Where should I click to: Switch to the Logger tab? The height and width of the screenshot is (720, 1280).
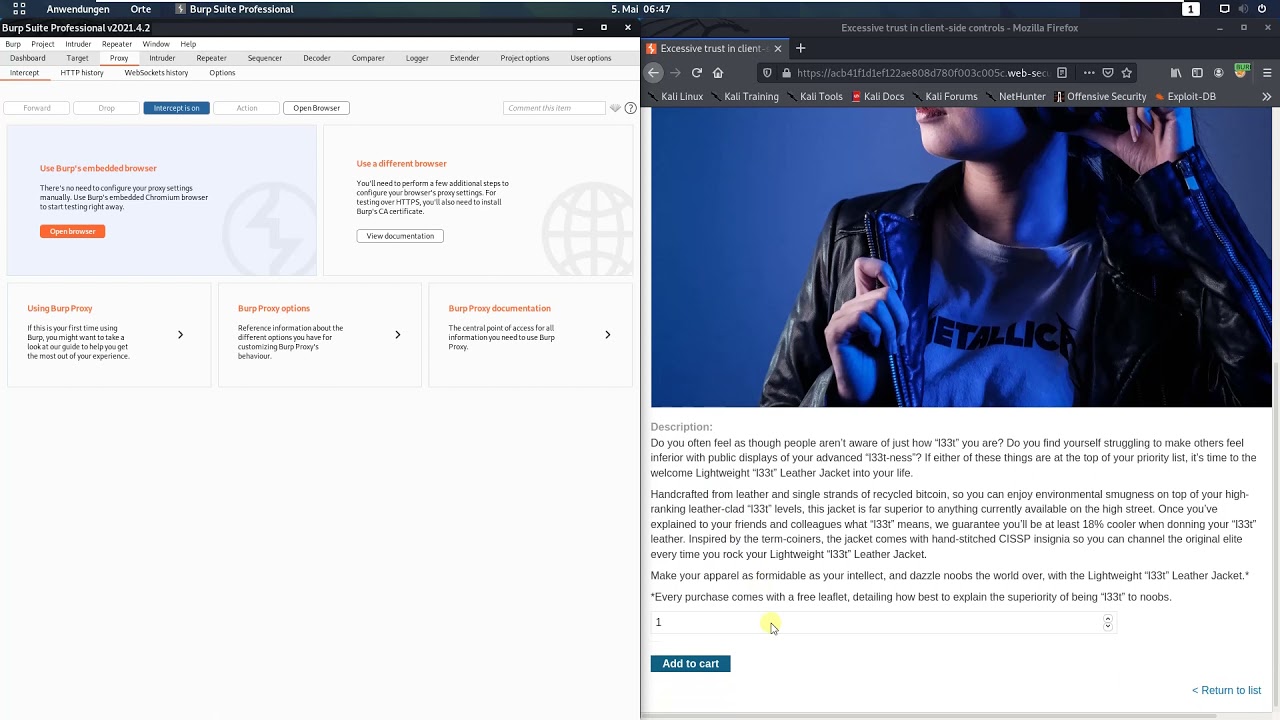tap(417, 58)
